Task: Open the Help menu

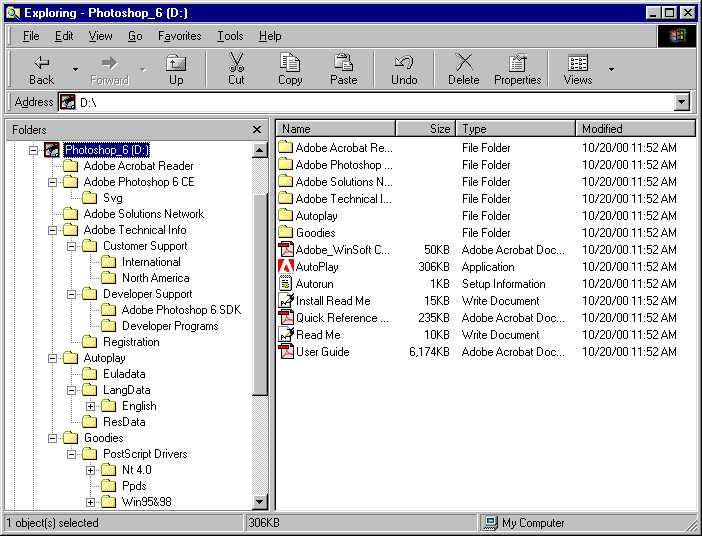Action: (270, 36)
